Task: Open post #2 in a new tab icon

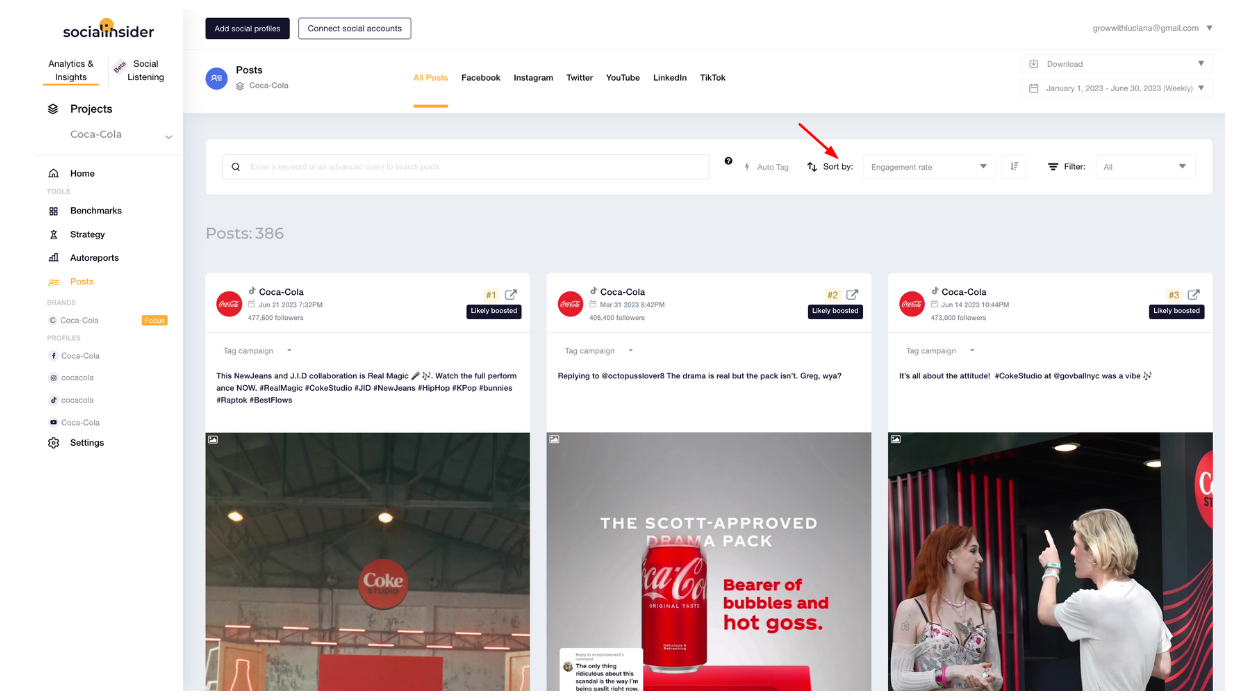Action: [852, 295]
